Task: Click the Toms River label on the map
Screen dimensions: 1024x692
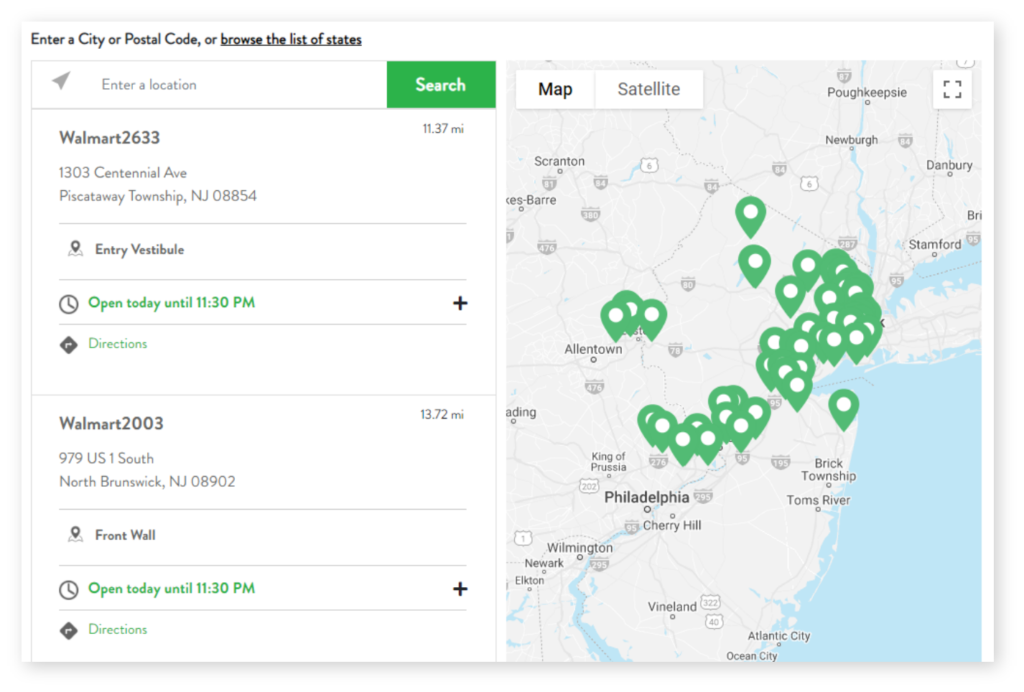Action: pos(818,500)
